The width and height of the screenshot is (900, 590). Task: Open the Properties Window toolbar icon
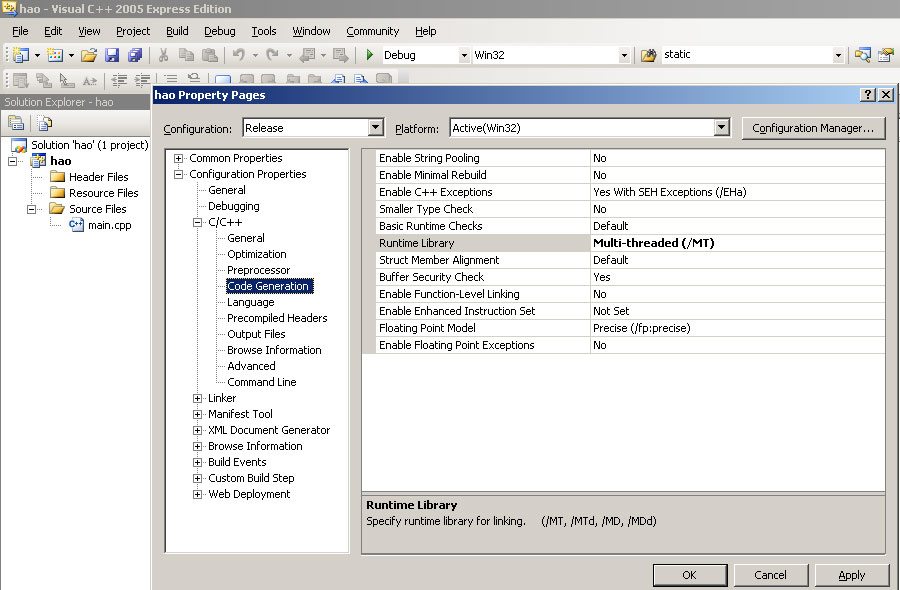886,55
